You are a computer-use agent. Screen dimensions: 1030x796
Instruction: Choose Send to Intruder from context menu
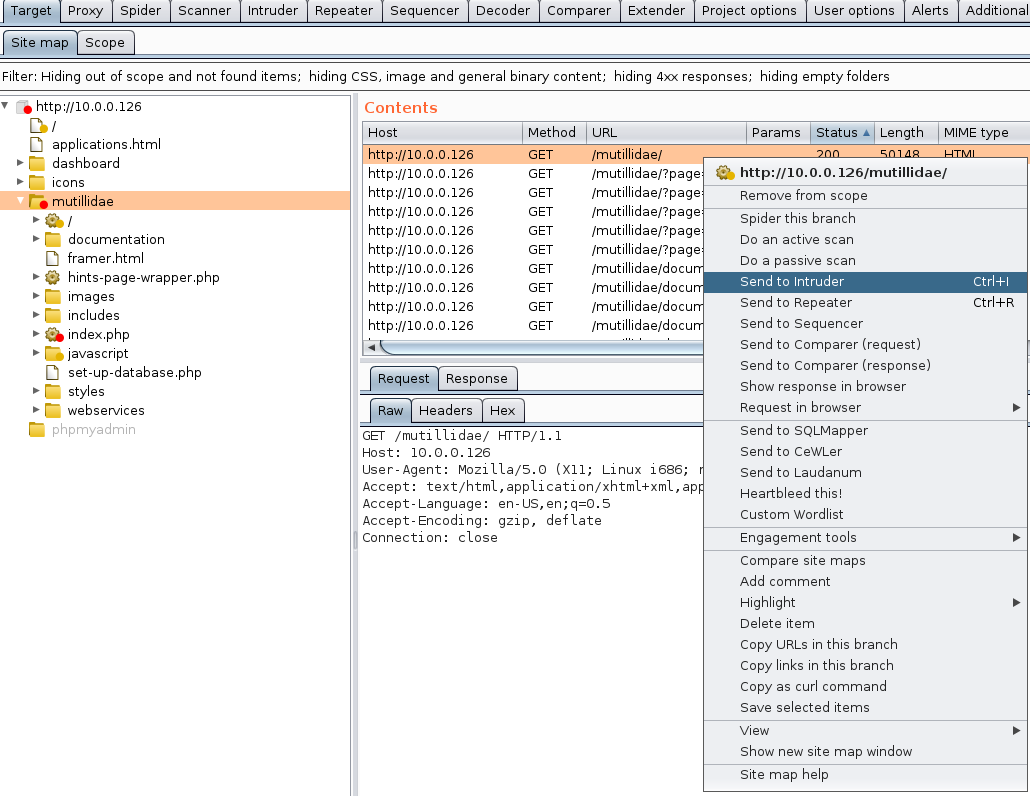(865, 282)
